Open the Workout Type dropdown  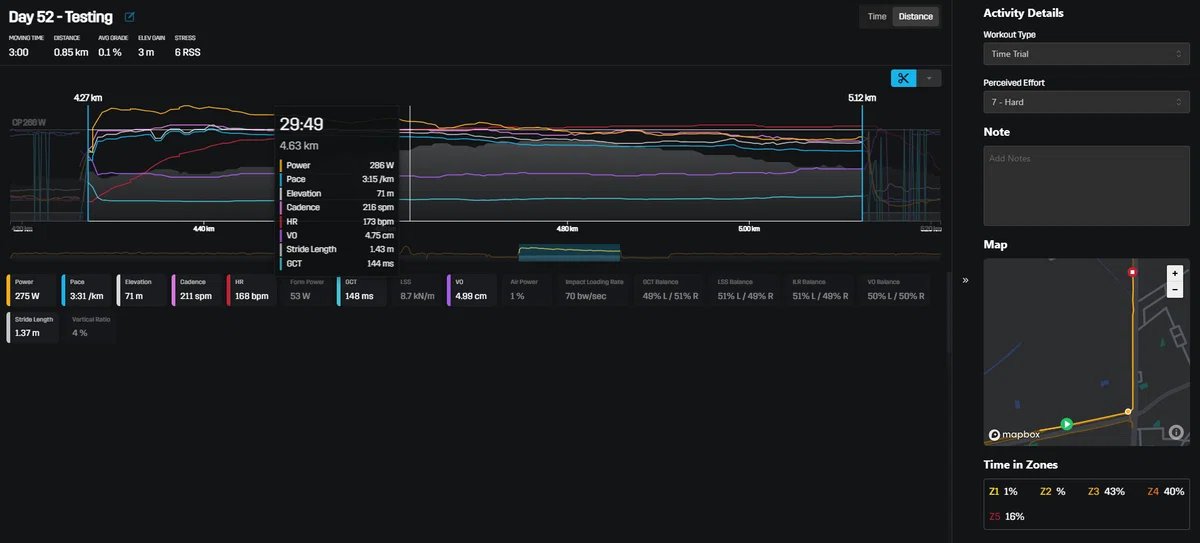tap(1086, 54)
